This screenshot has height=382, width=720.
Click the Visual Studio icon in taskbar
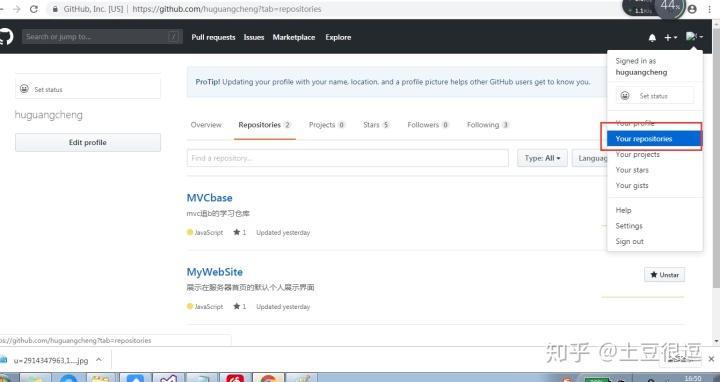pos(169,379)
